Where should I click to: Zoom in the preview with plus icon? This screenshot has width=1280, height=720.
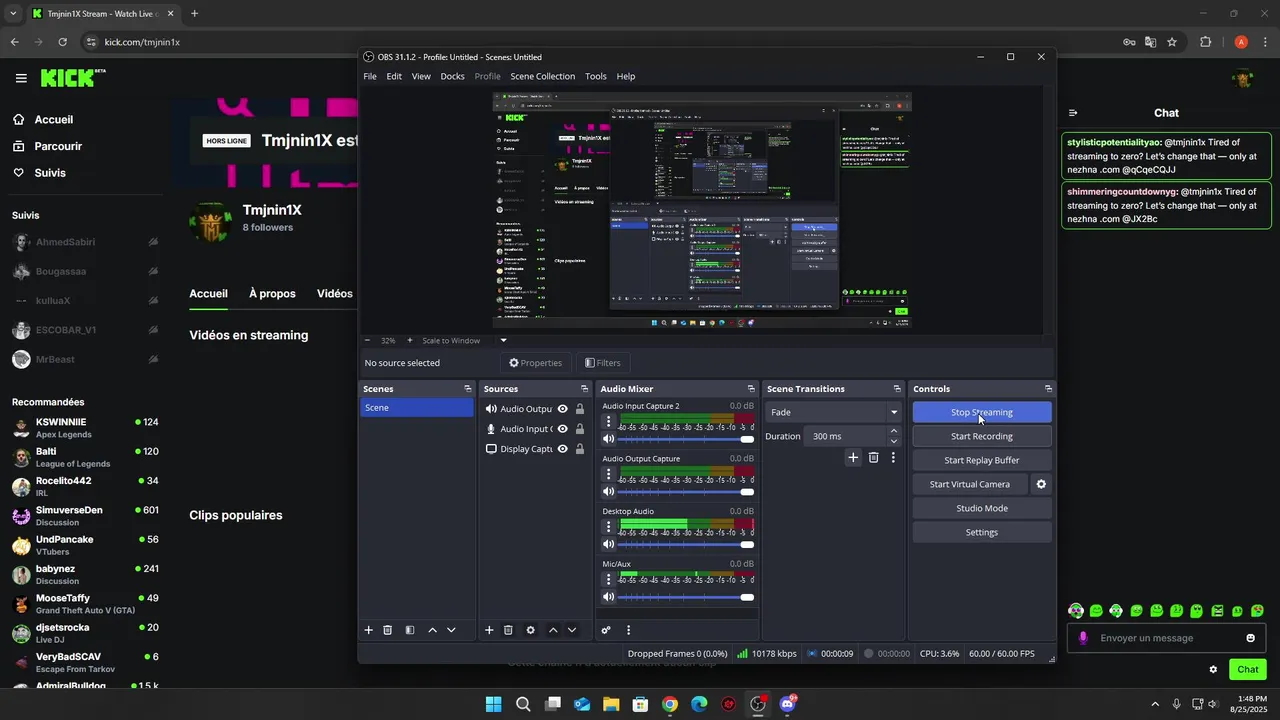pos(409,340)
